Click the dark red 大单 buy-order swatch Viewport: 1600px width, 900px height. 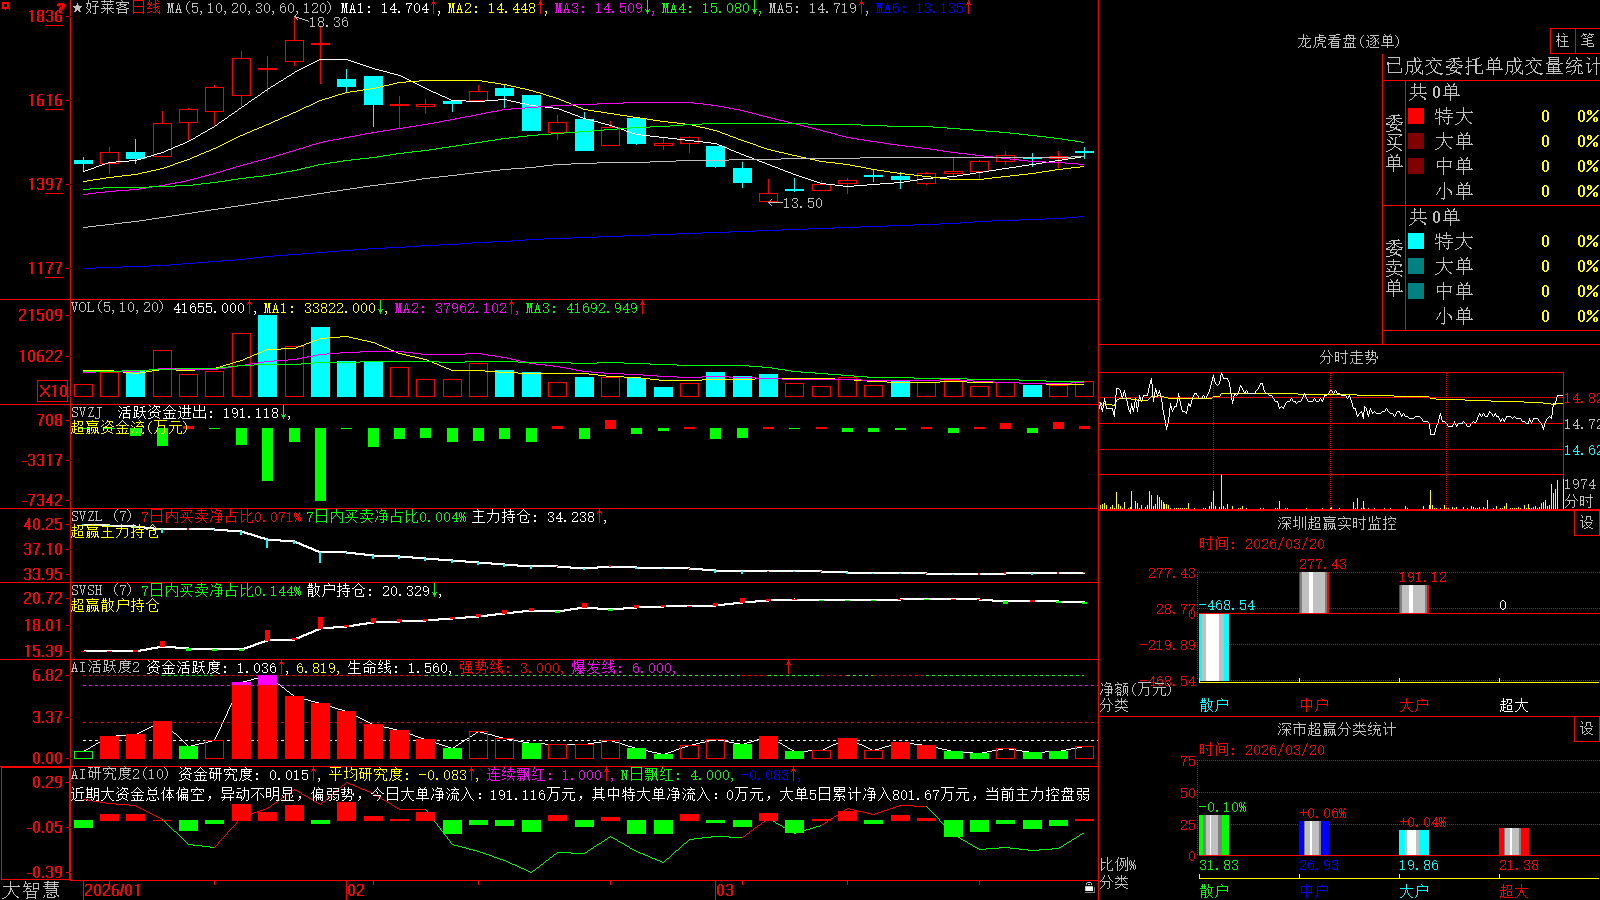[x=1416, y=141]
